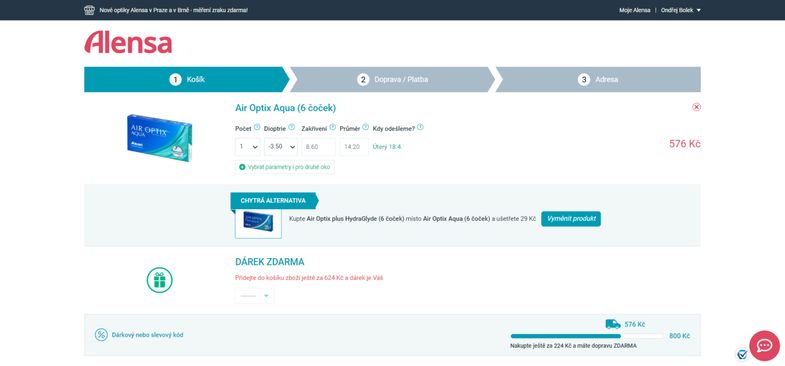Click the new opticians banner text

coord(173,10)
